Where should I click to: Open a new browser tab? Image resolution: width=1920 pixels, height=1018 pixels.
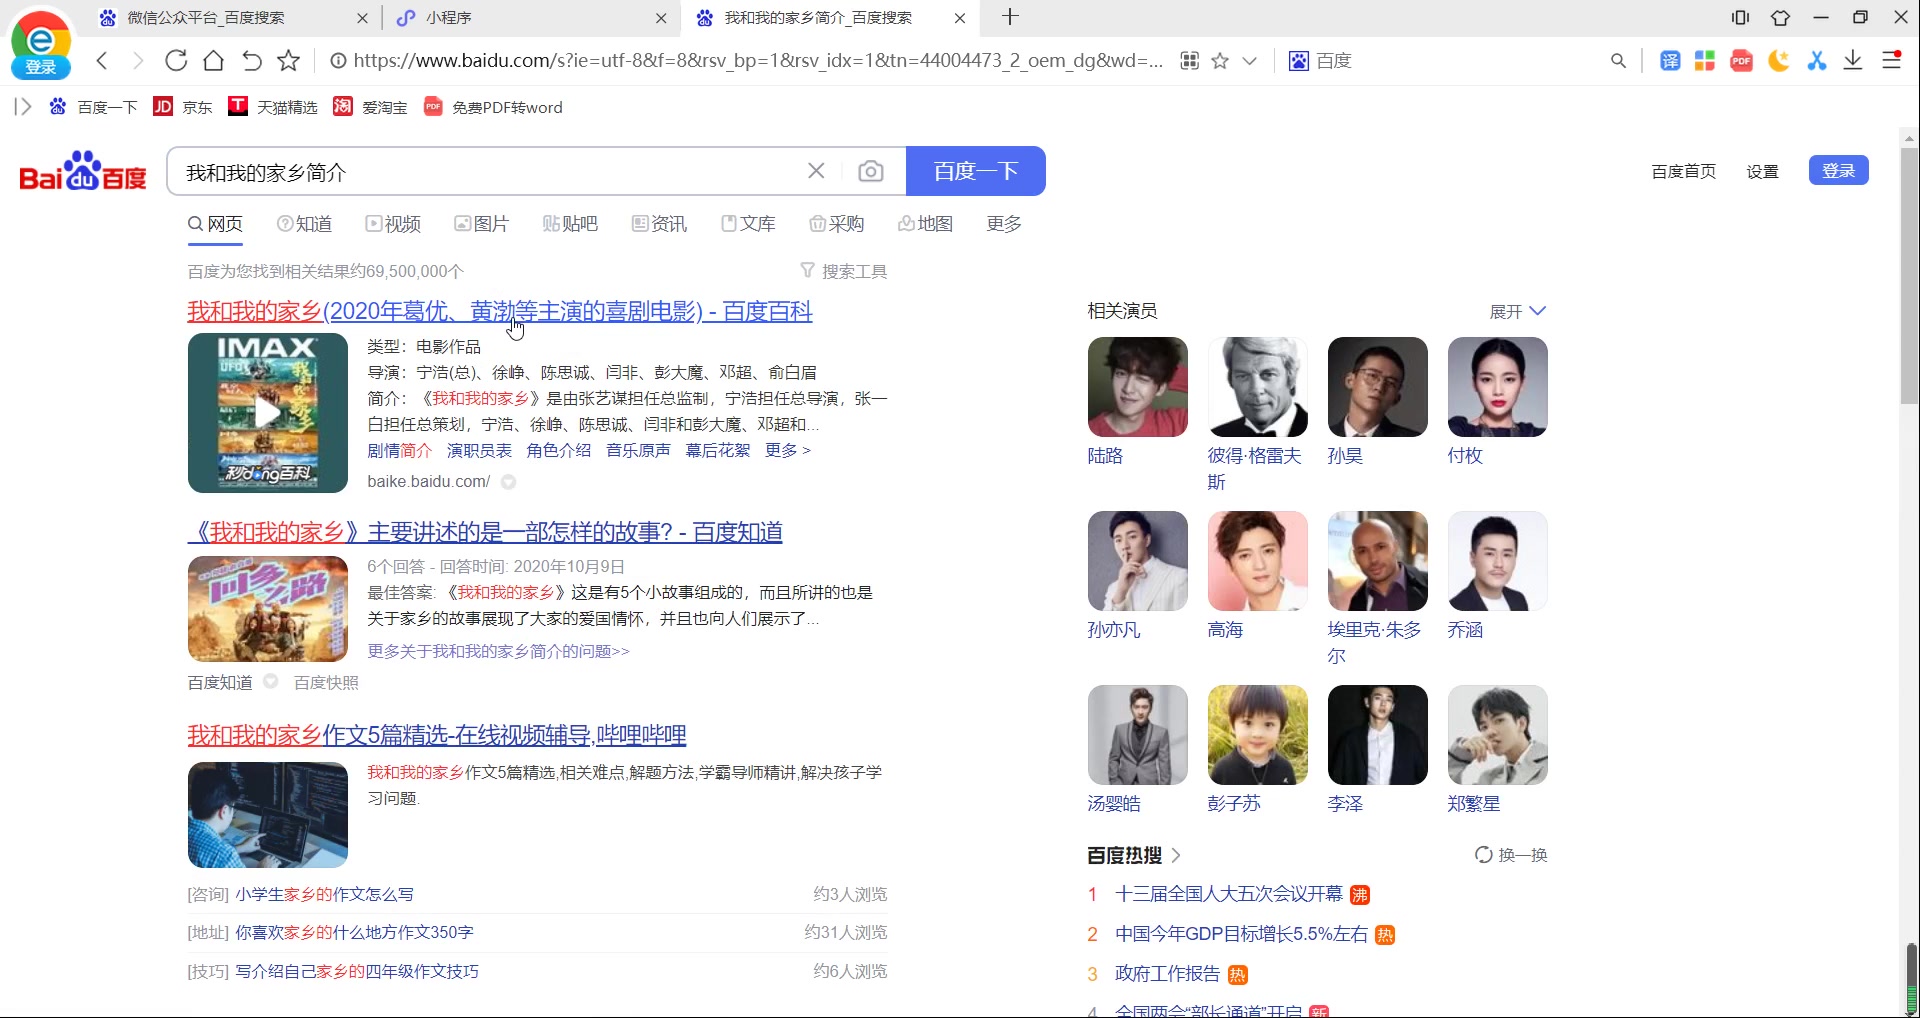click(x=1011, y=17)
